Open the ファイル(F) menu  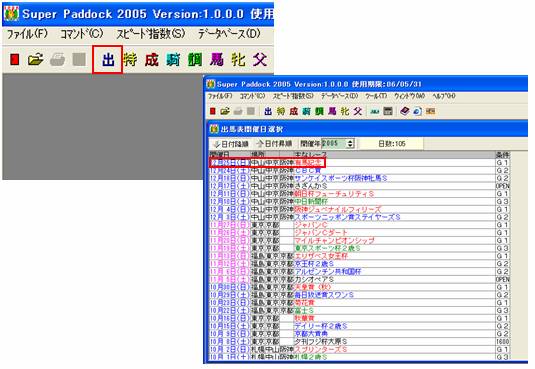coord(27,34)
